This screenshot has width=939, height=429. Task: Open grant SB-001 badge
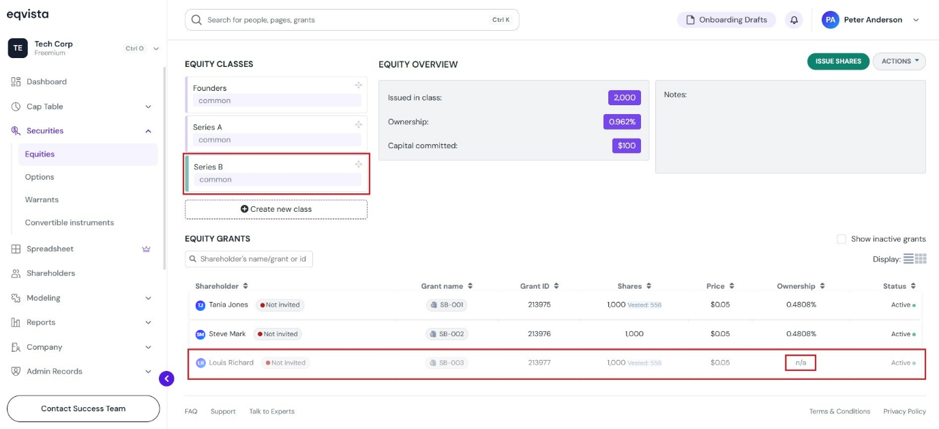point(447,305)
